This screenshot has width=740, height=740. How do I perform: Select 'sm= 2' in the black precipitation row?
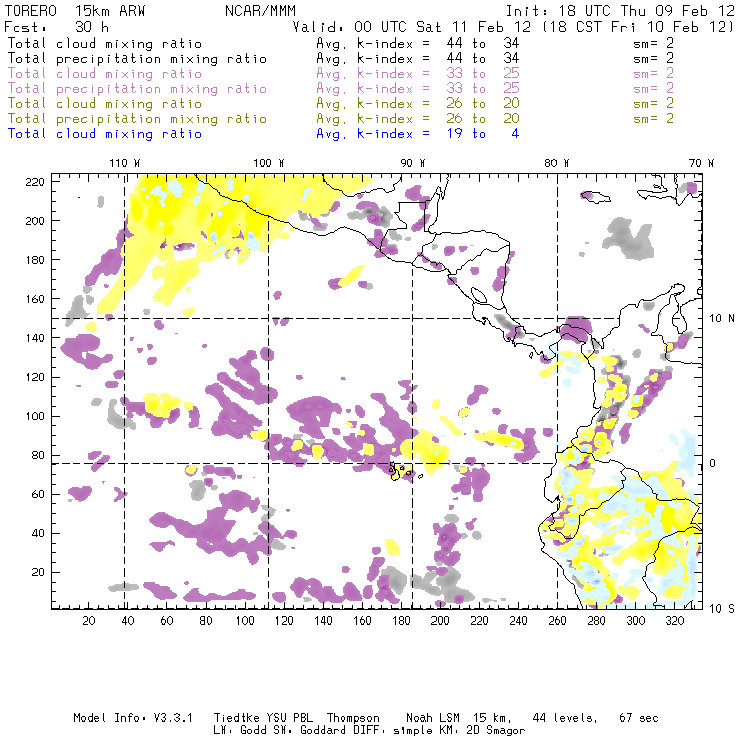[654, 59]
